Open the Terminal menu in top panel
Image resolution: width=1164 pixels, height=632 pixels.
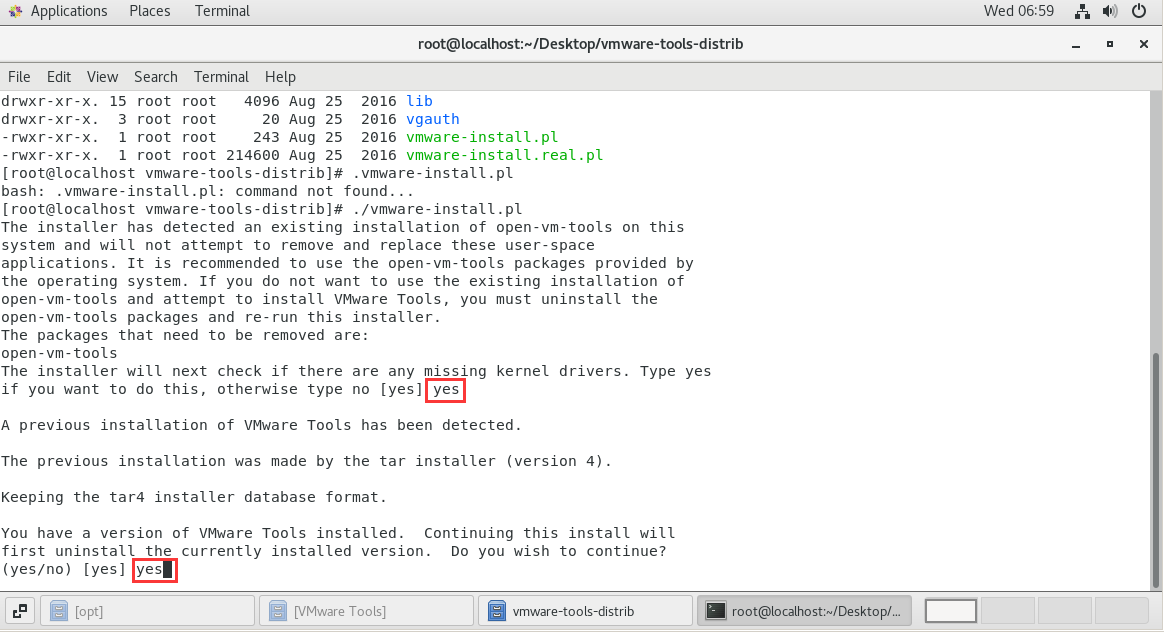(x=222, y=11)
